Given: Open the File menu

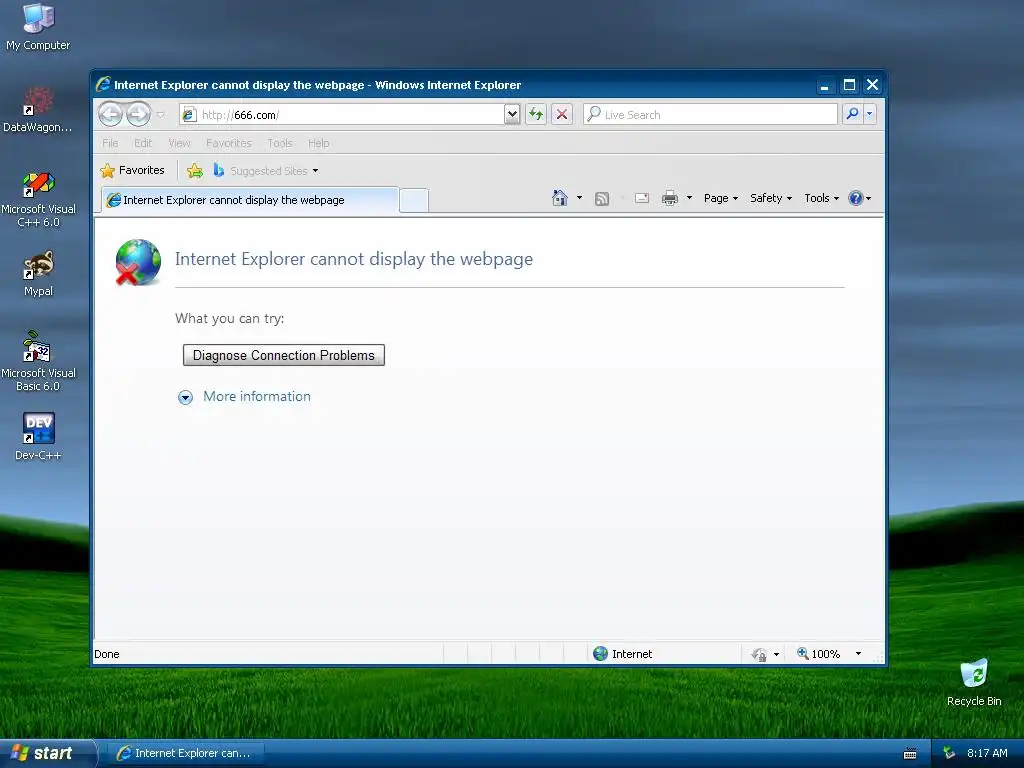Looking at the screenshot, I should 110,143.
